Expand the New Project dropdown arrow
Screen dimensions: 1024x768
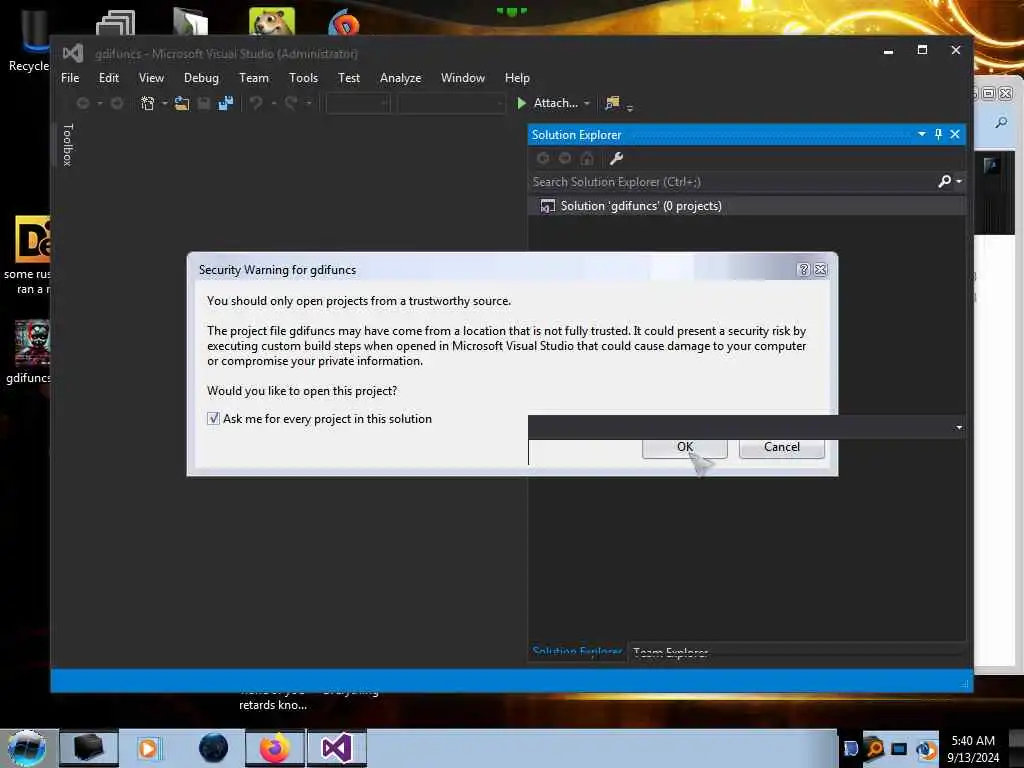[x=165, y=103]
